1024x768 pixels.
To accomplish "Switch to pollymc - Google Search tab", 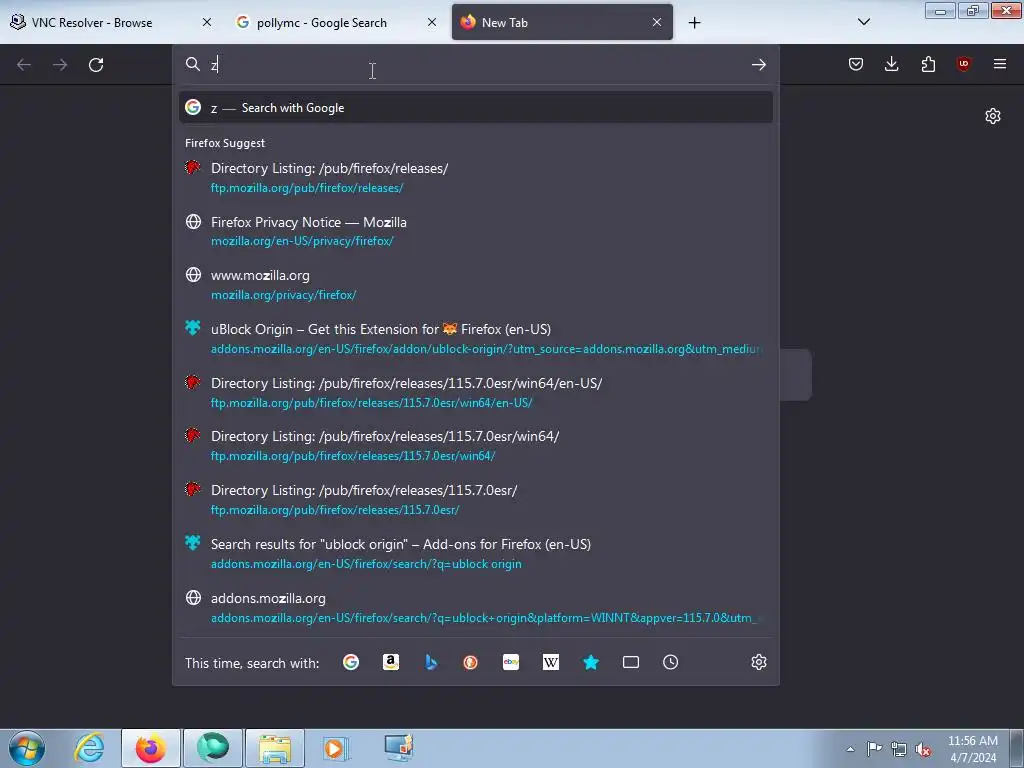I will [x=336, y=22].
